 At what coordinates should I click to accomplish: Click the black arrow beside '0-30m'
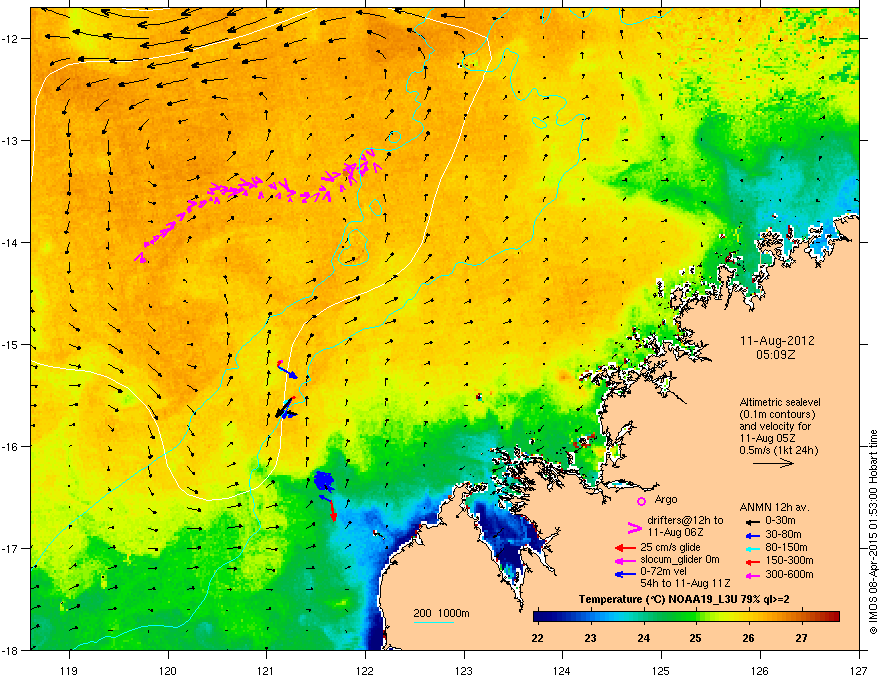click(753, 521)
